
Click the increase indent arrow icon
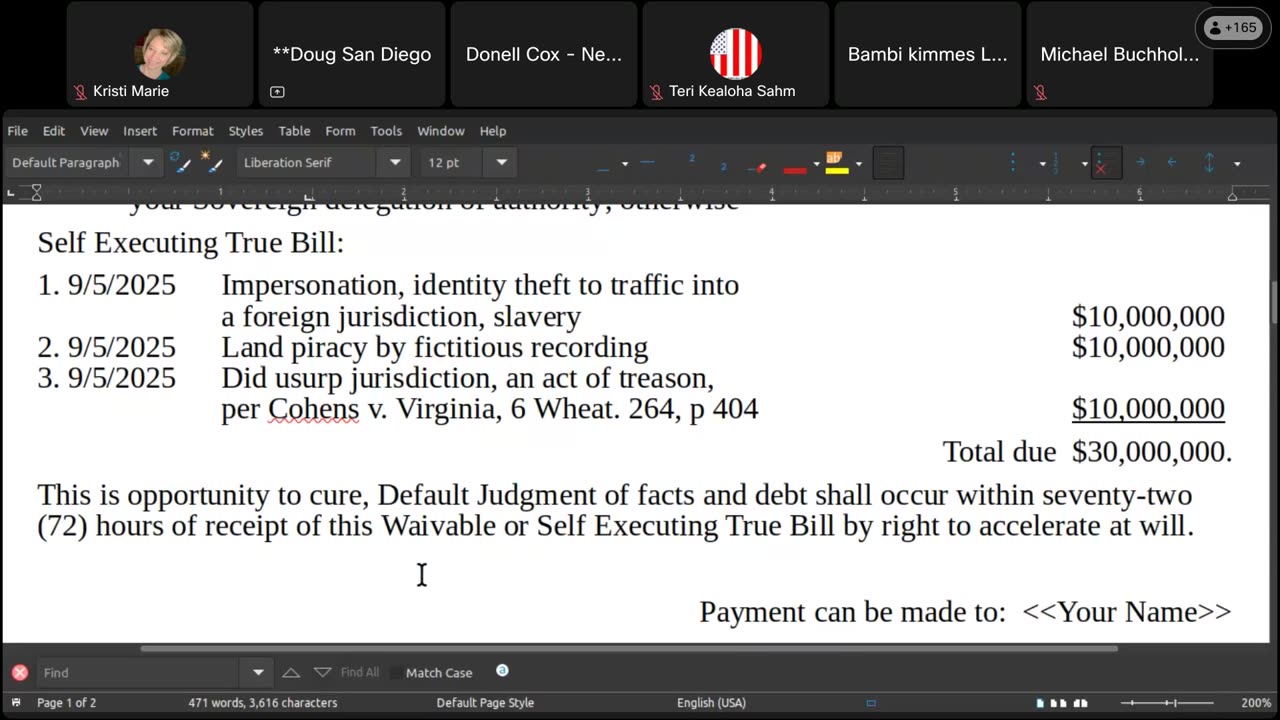[1140, 163]
